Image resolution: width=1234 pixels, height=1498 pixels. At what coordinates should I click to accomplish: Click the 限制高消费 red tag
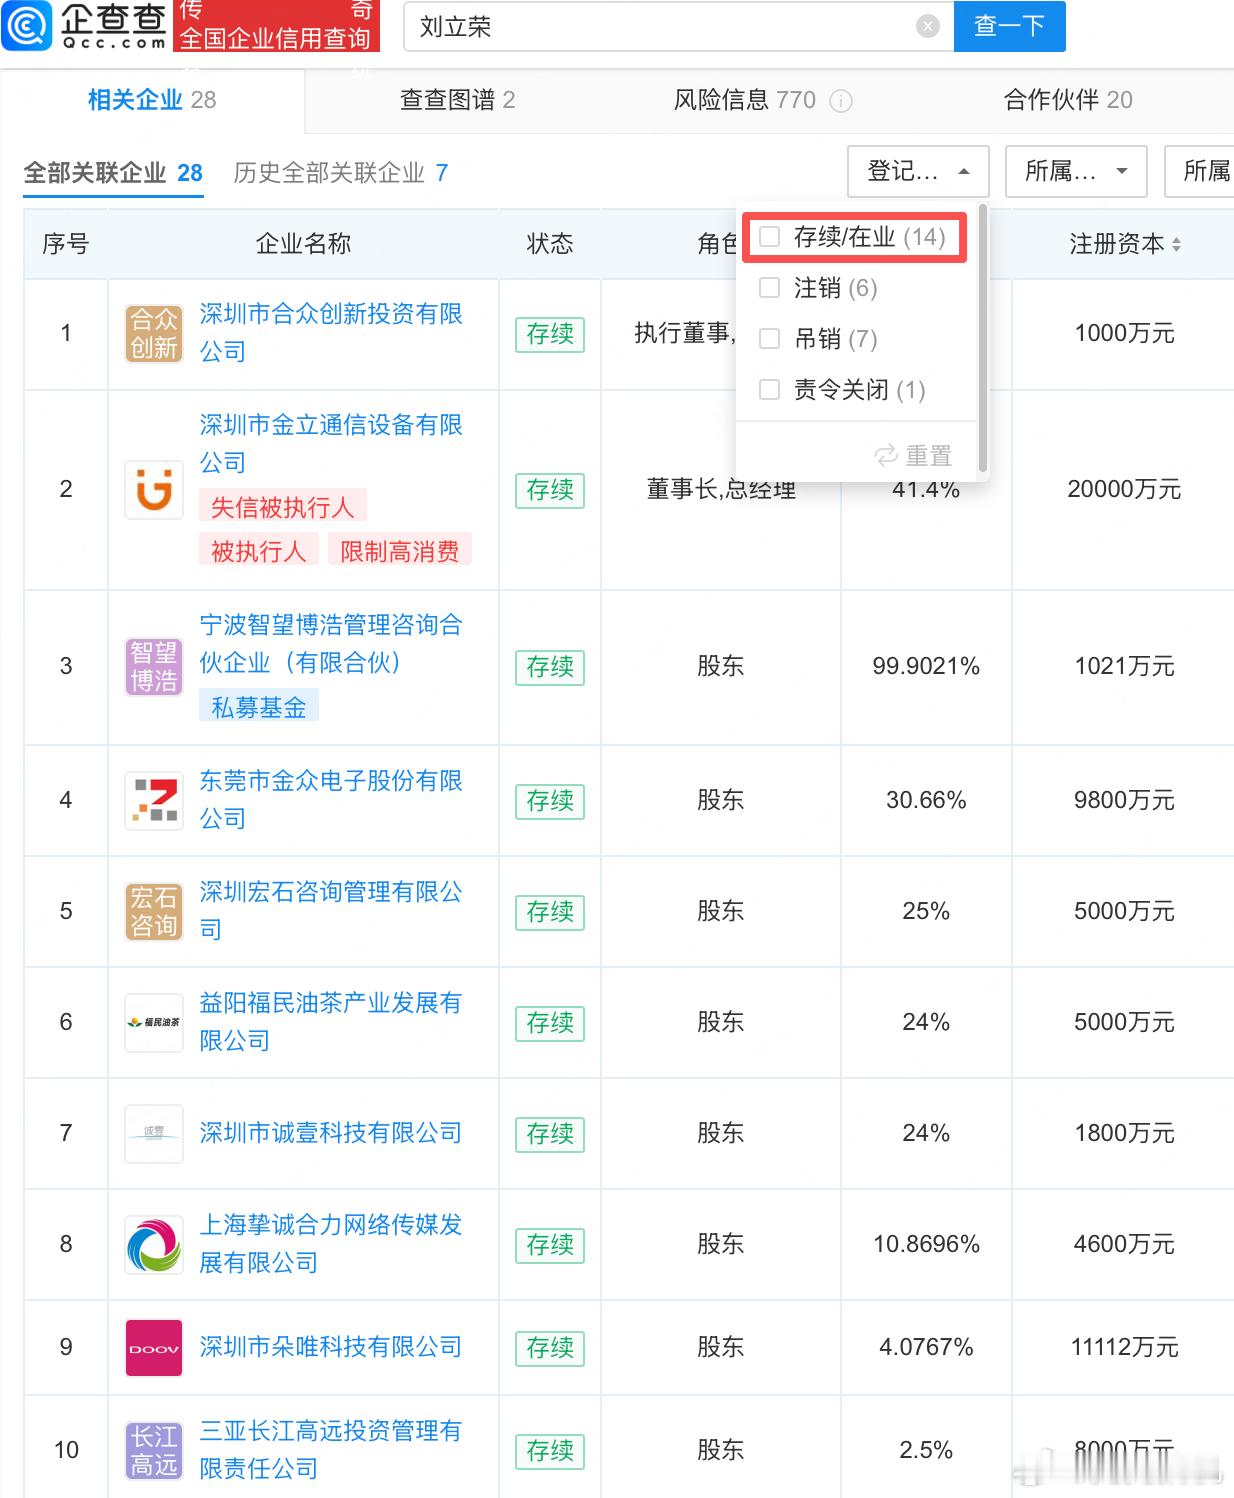tap(400, 551)
